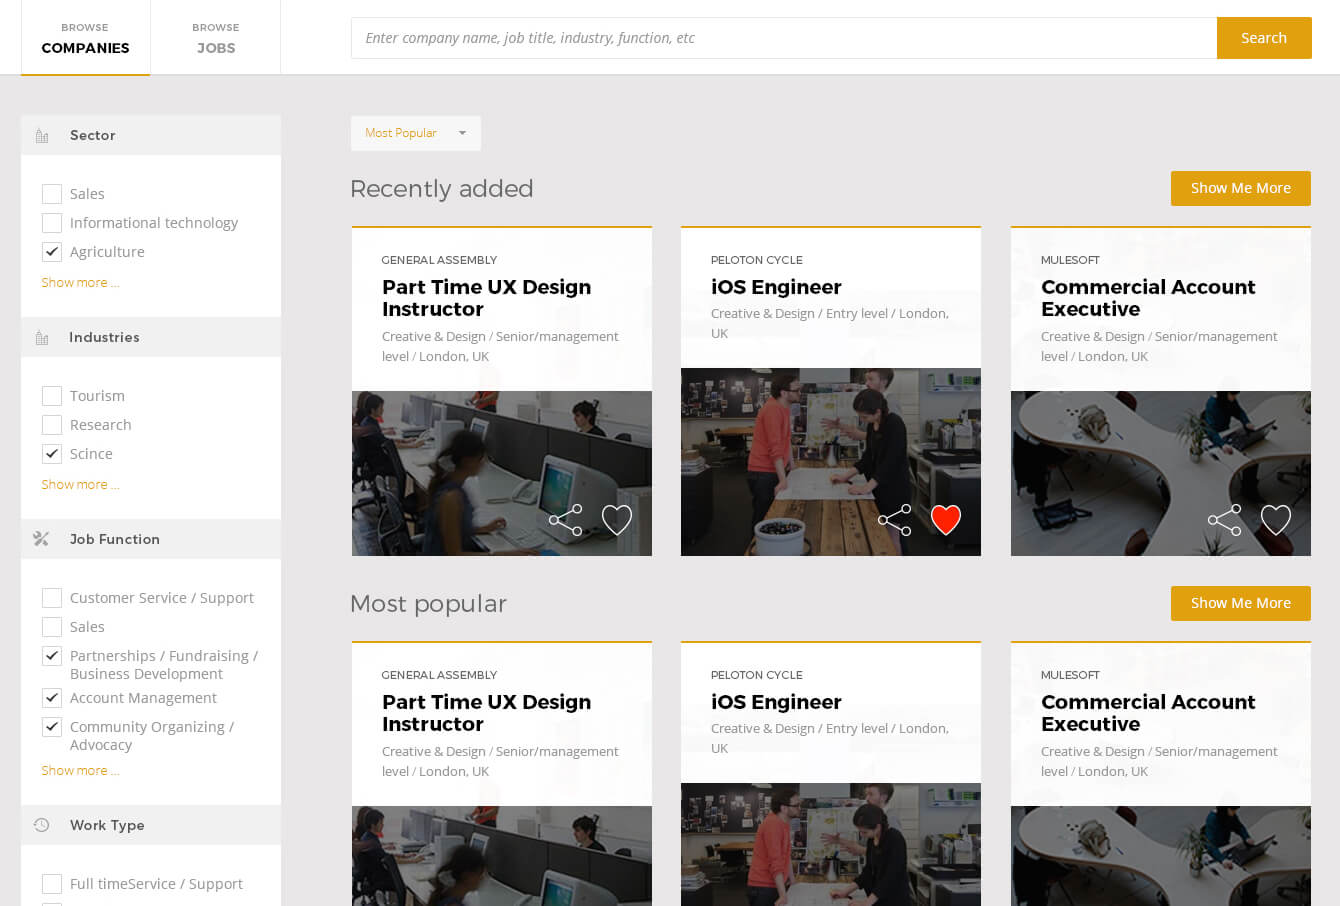Click MULESOFT company name in Most popular
Image resolution: width=1340 pixels, height=906 pixels.
click(x=1070, y=675)
